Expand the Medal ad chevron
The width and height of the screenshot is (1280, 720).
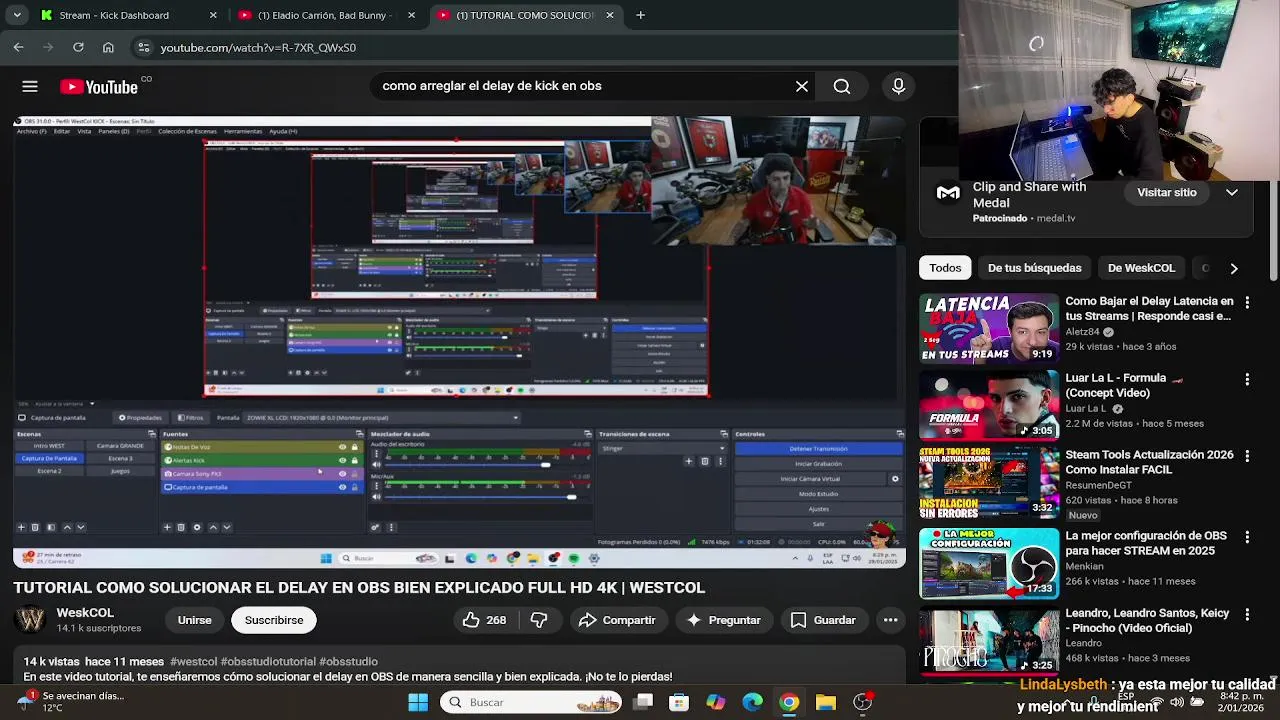pos(1232,193)
